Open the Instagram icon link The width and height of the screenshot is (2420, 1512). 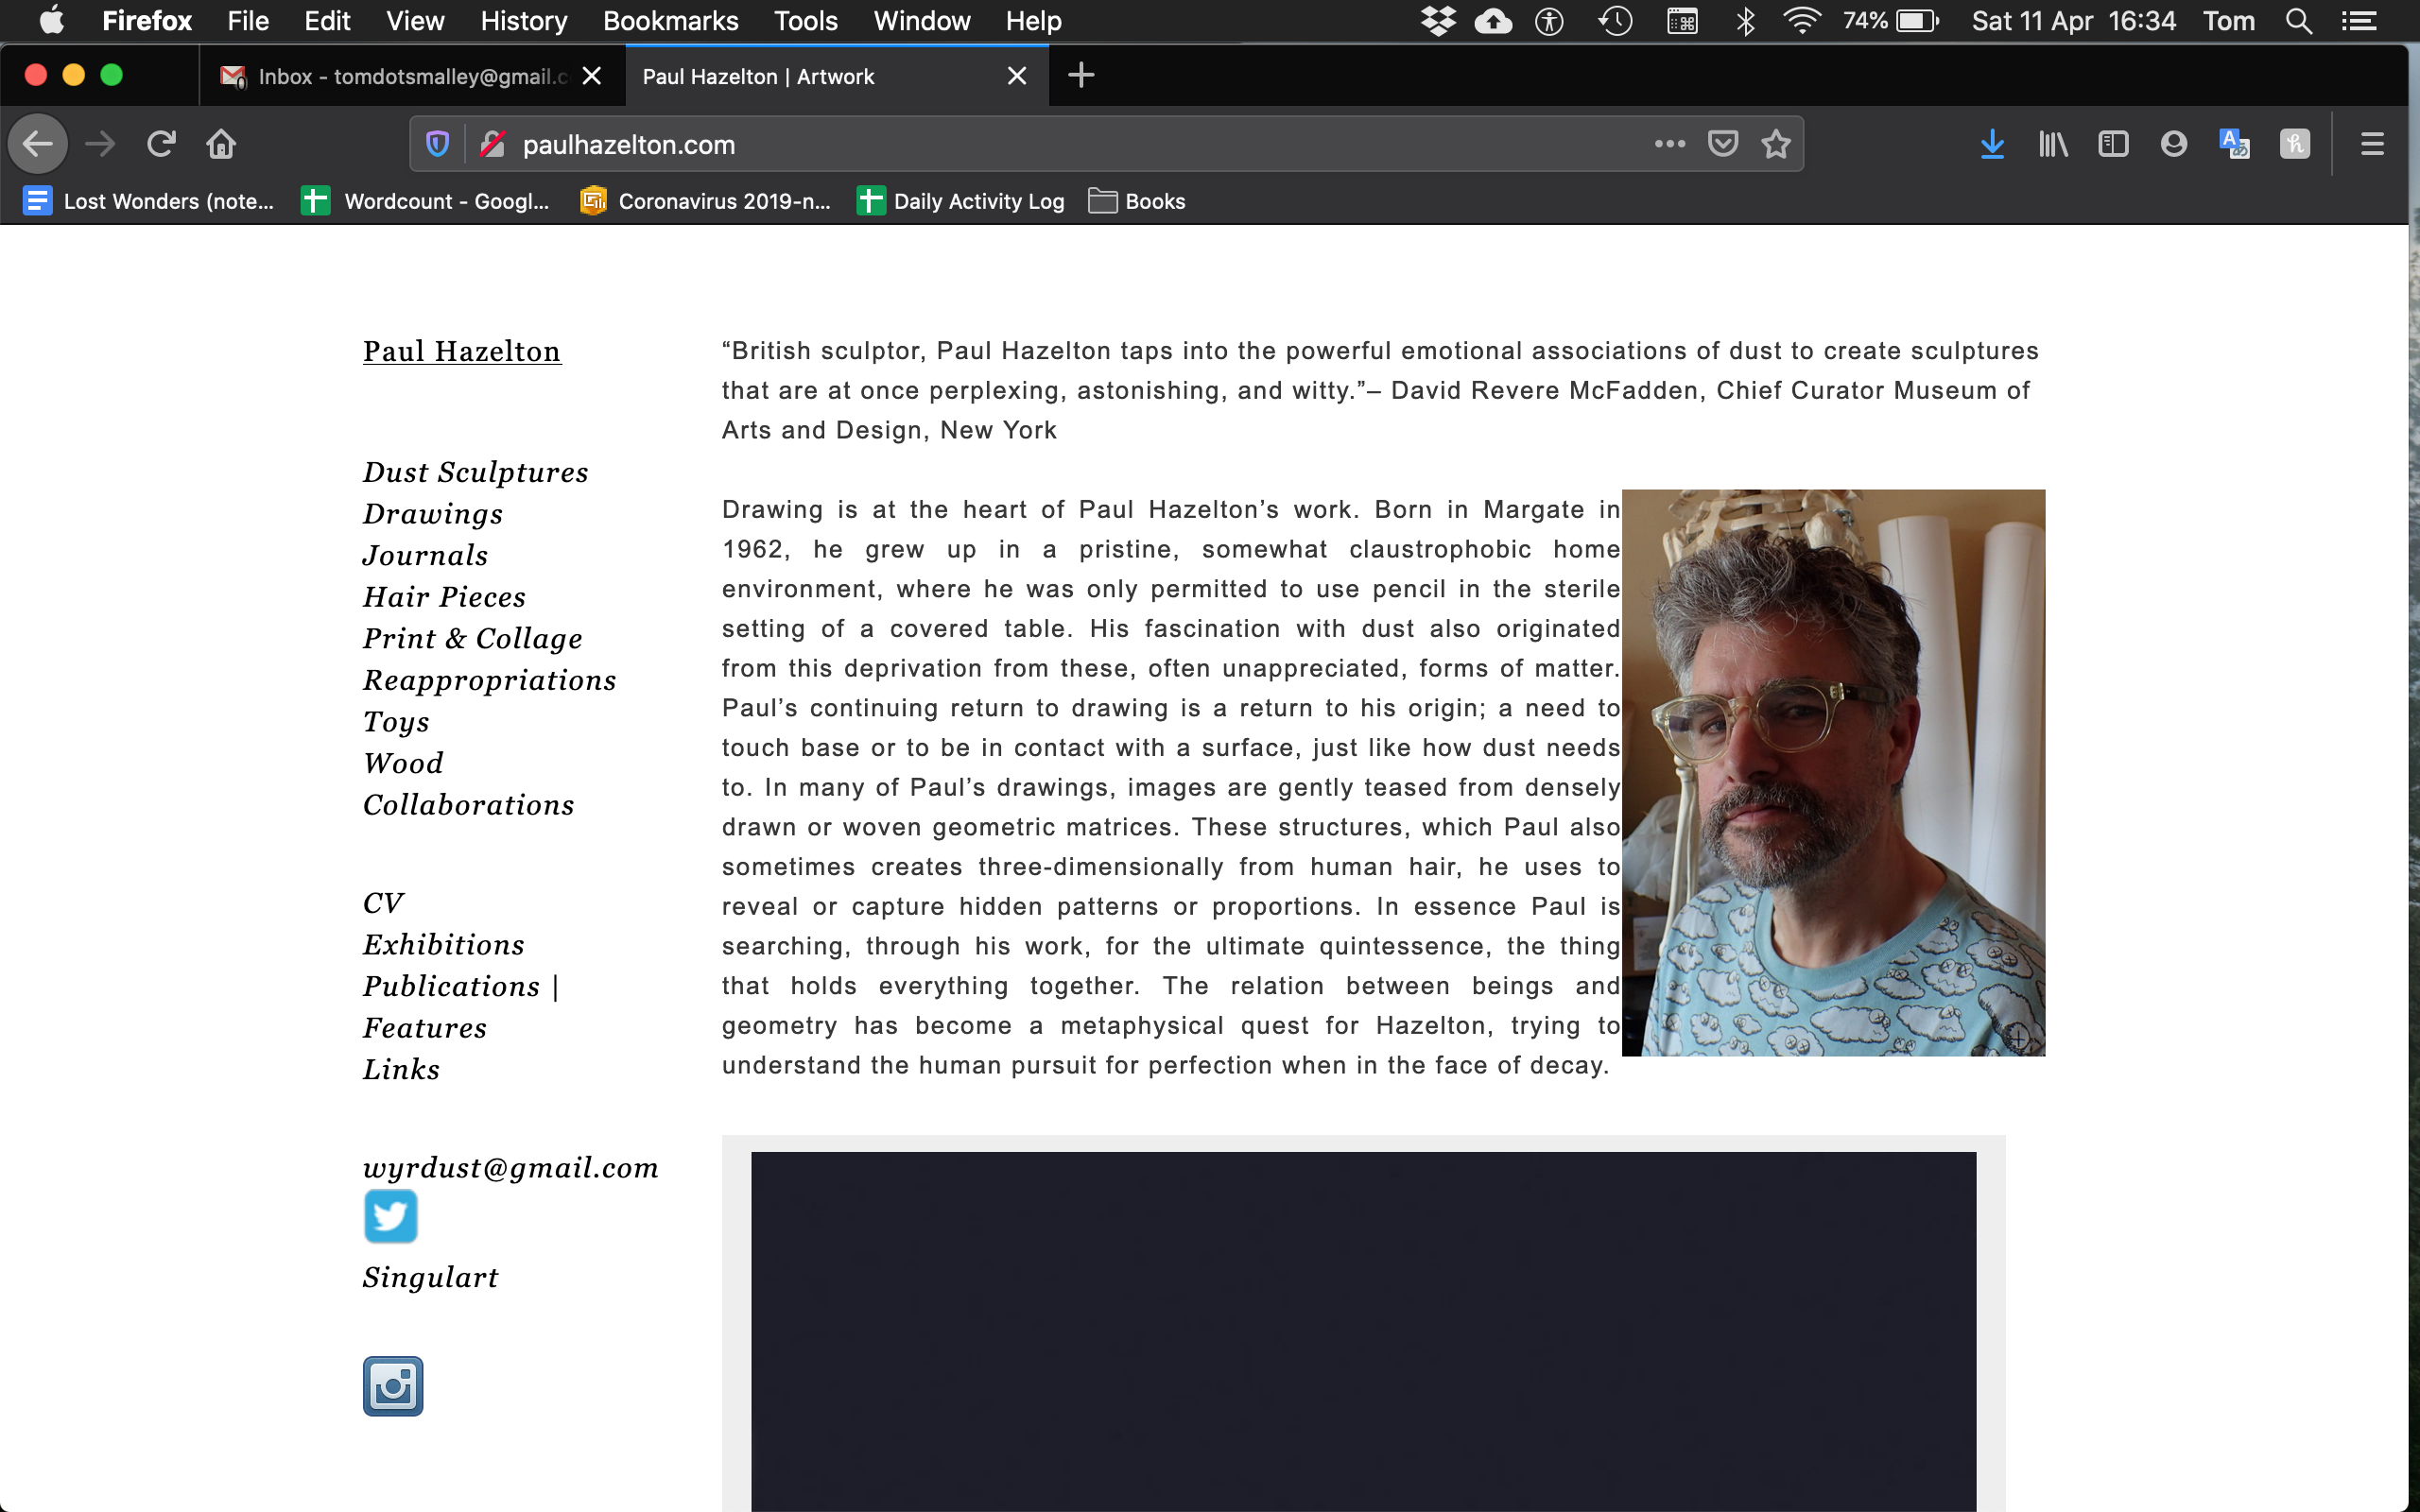coord(392,1386)
